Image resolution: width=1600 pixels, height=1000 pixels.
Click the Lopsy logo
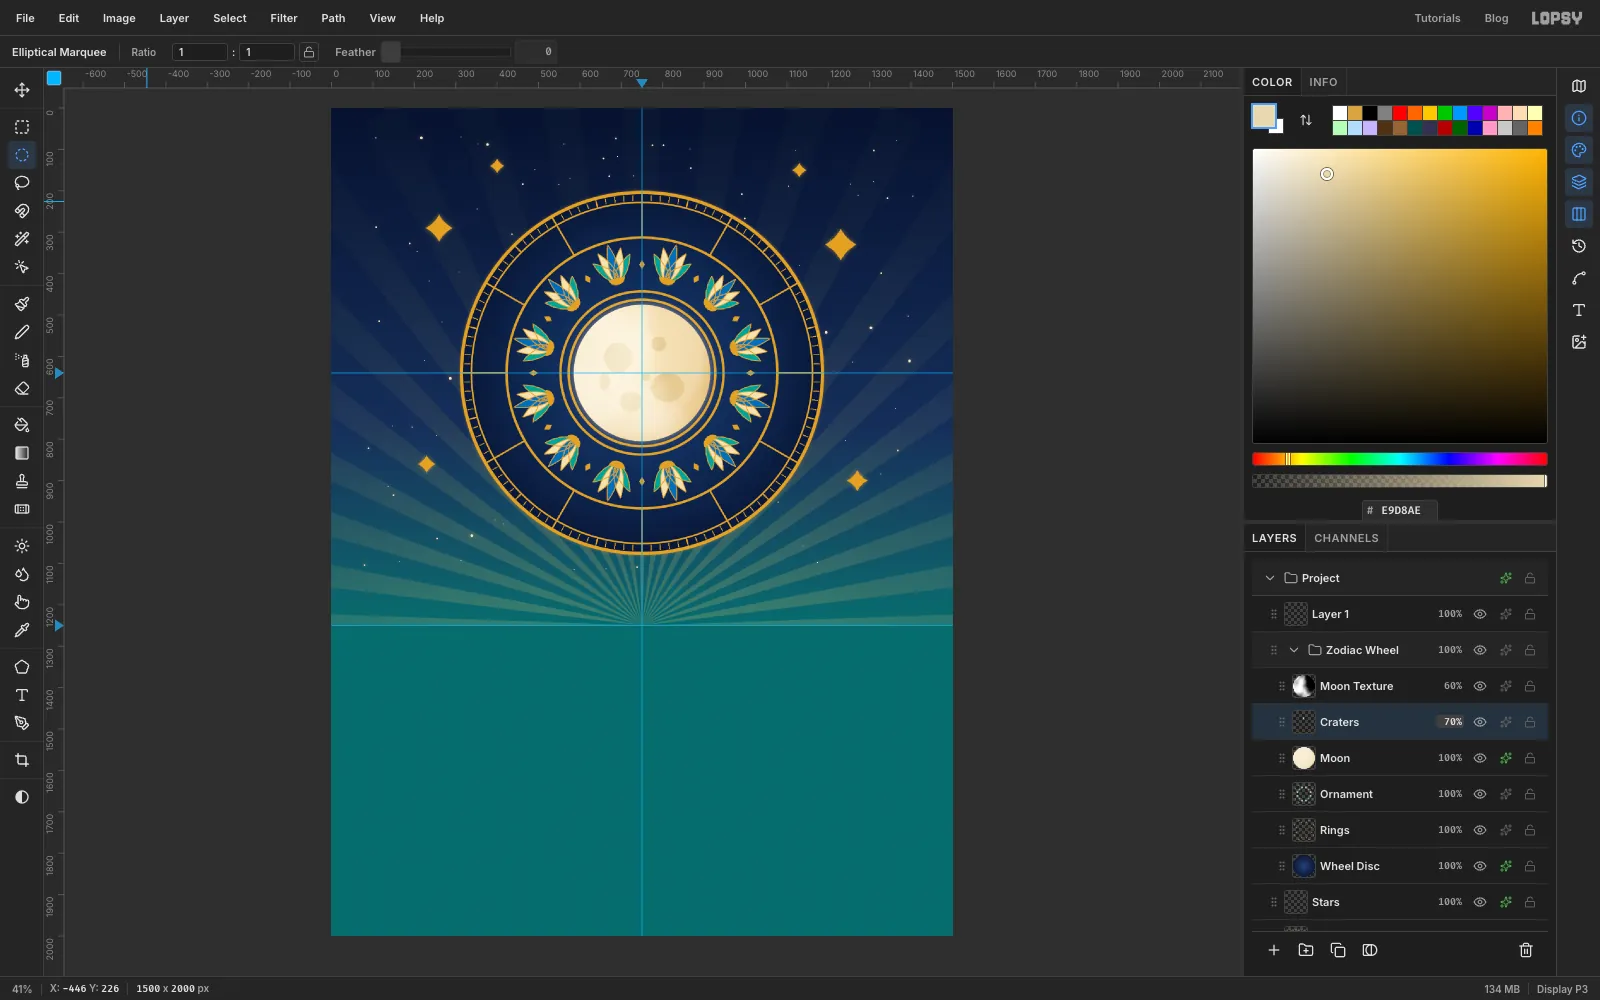click(1557, 18)
